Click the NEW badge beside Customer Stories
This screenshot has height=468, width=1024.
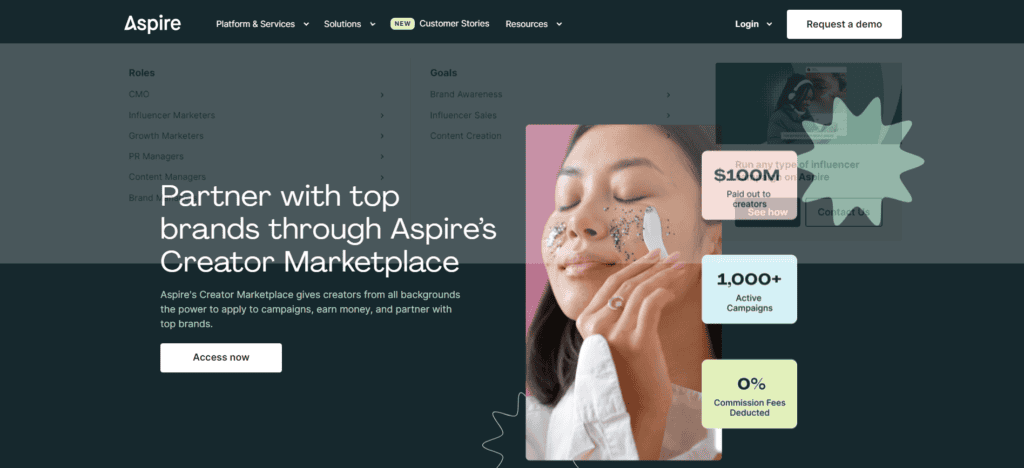(402, 23)
